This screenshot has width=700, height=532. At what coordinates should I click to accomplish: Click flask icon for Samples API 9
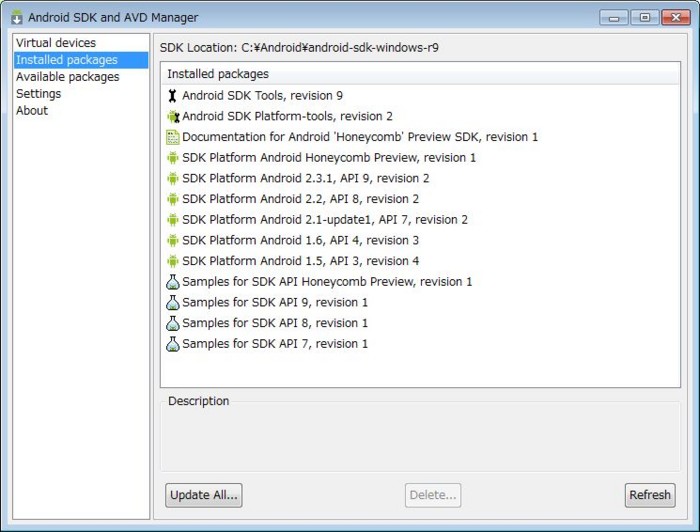coord(173,303)
